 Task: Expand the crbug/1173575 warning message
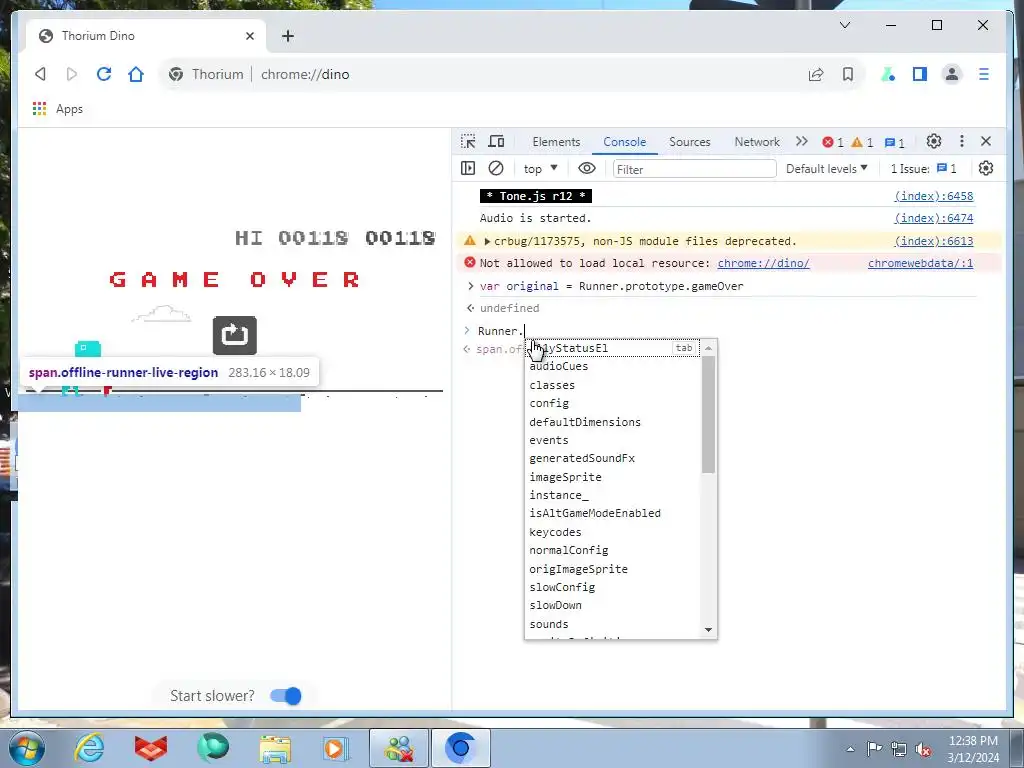(x=487, y=241)
